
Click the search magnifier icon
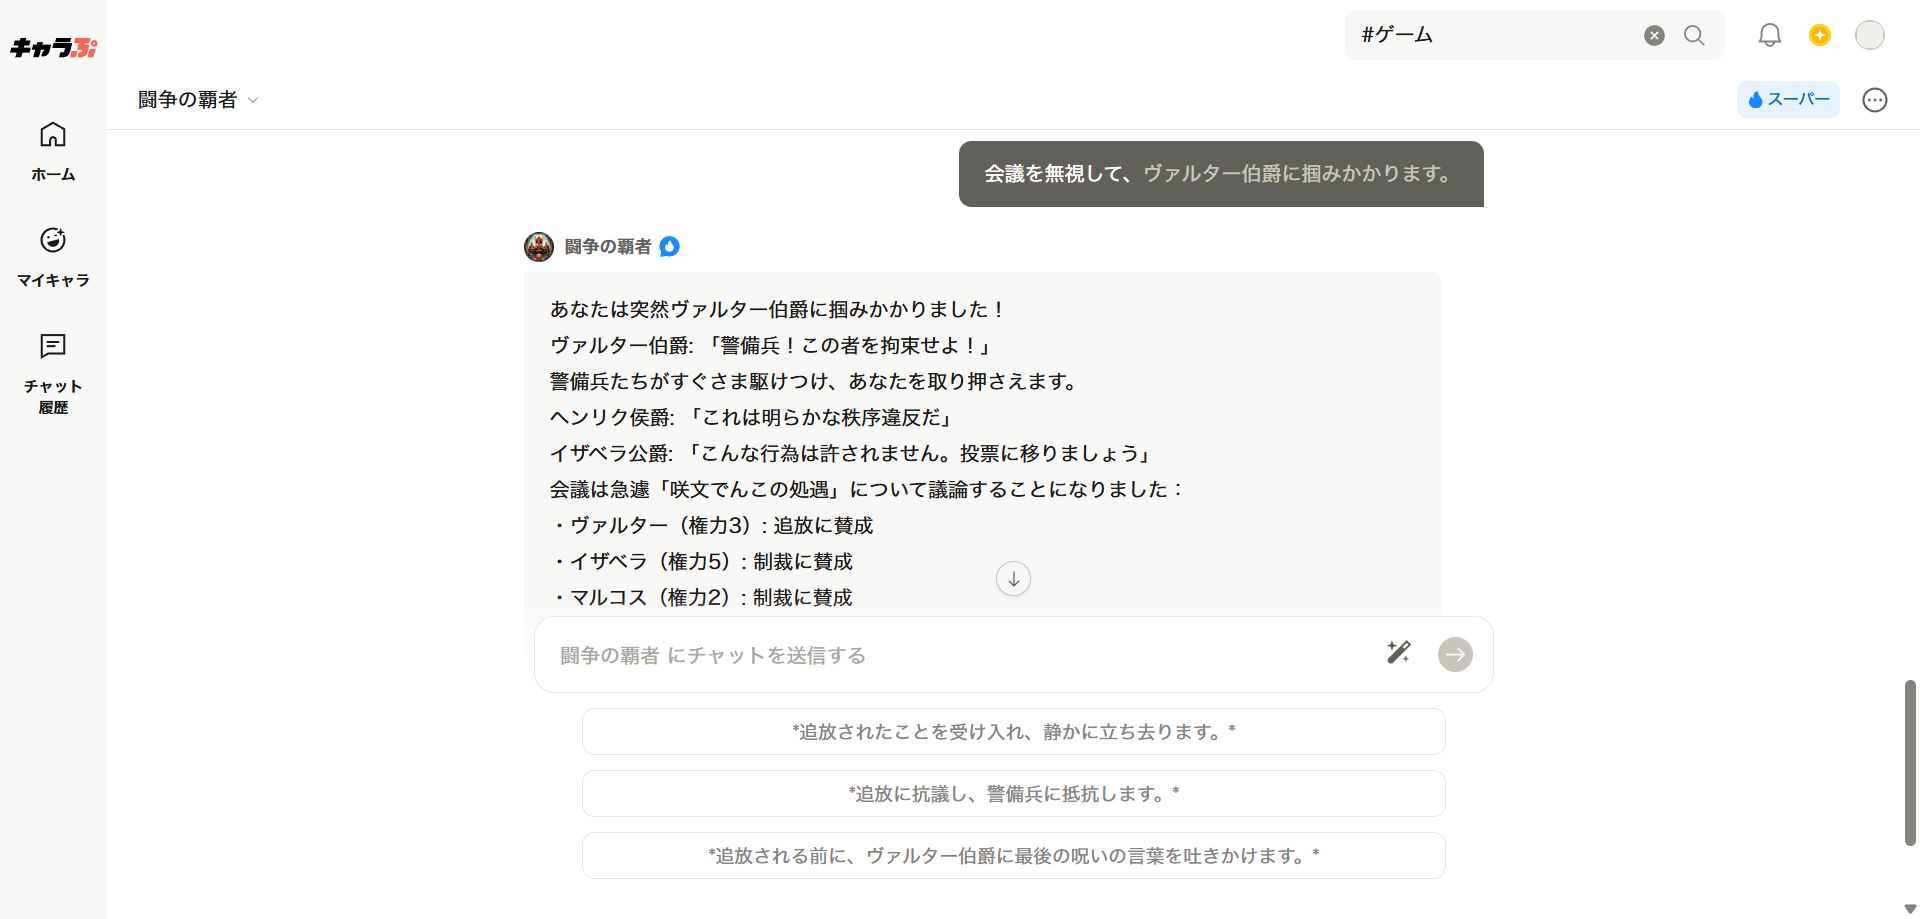pos(1694,36)
